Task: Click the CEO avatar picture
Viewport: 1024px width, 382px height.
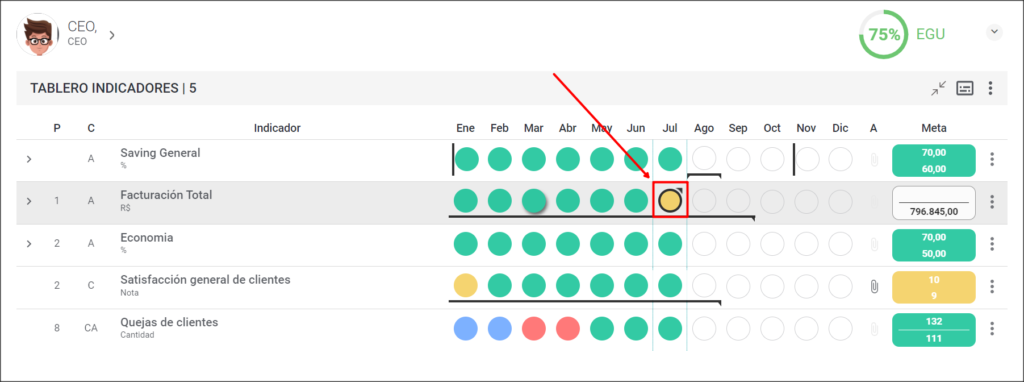Action: click(x=38, y=35)
